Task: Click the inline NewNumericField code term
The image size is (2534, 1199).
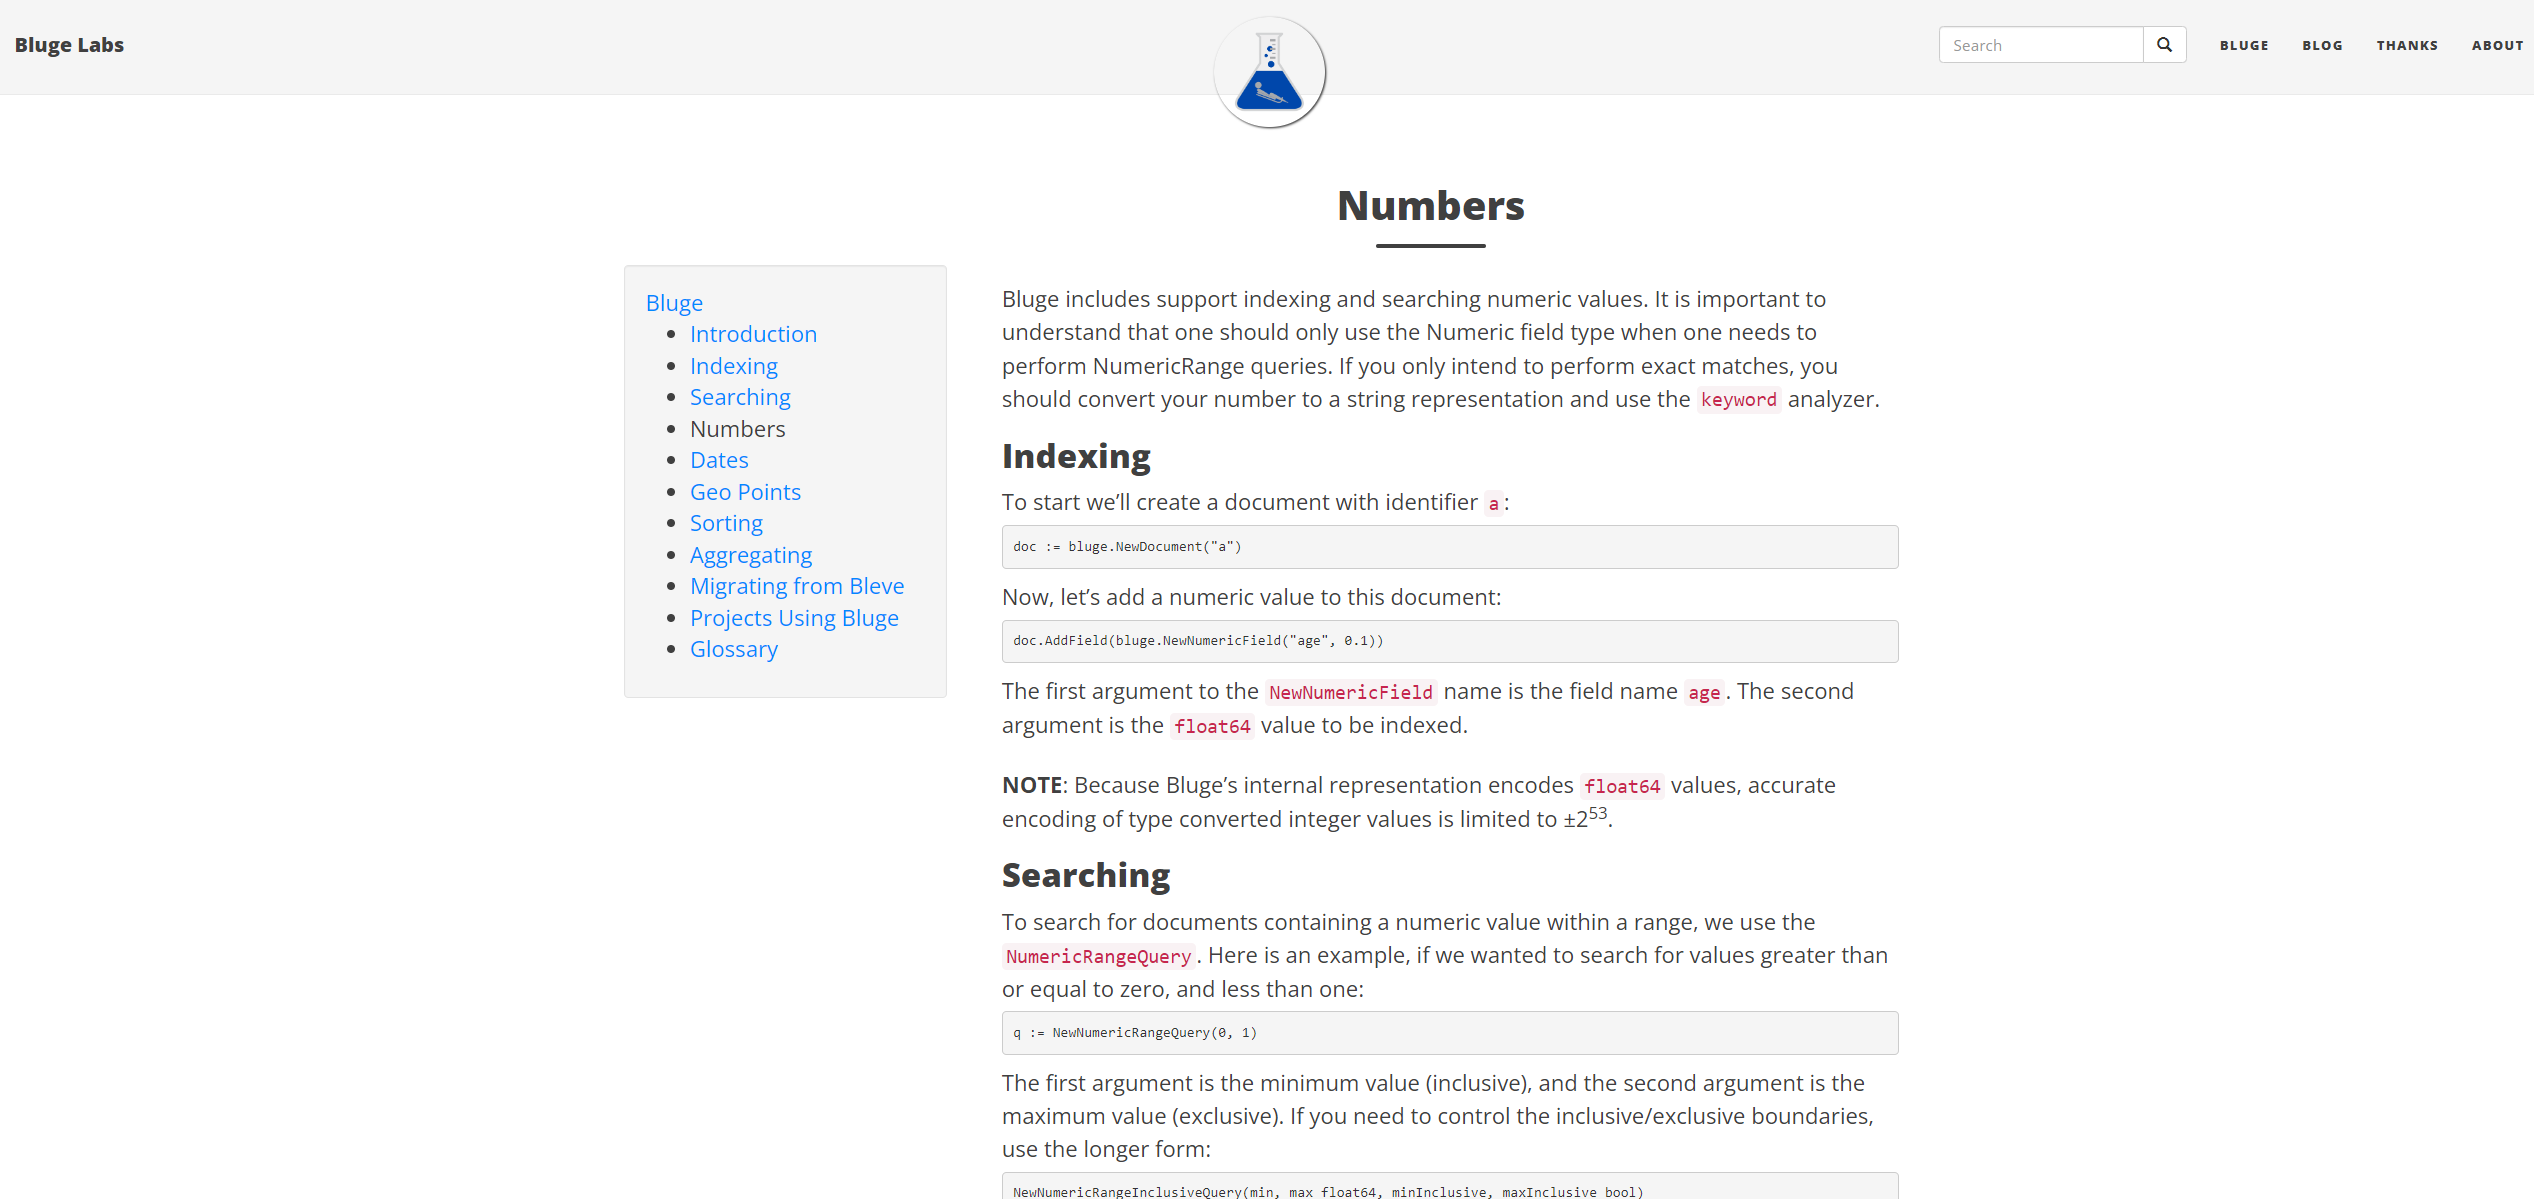Action: (1350, 692)
